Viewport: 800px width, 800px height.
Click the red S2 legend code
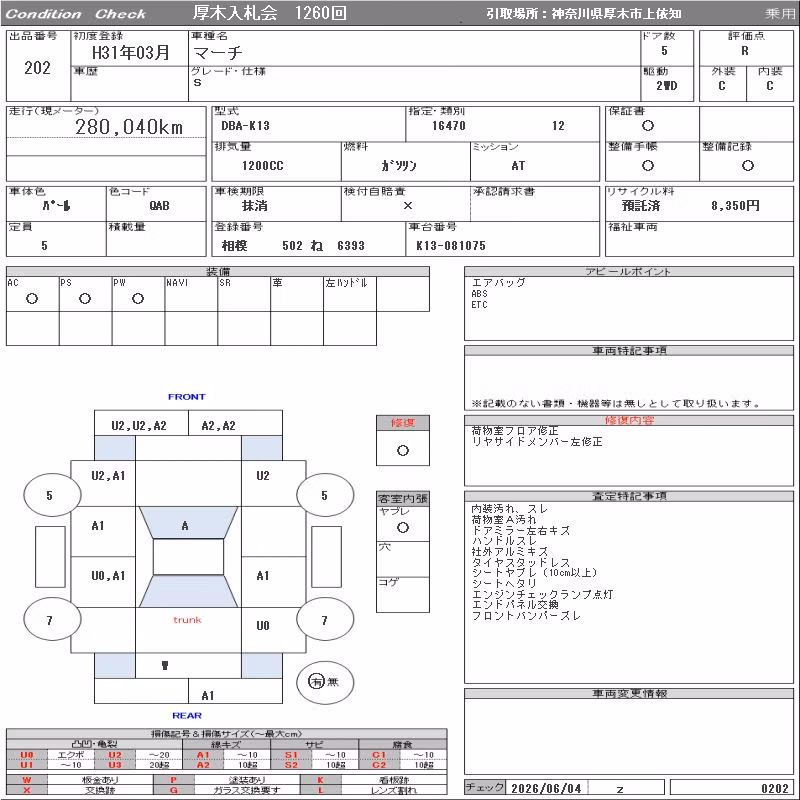291,765
